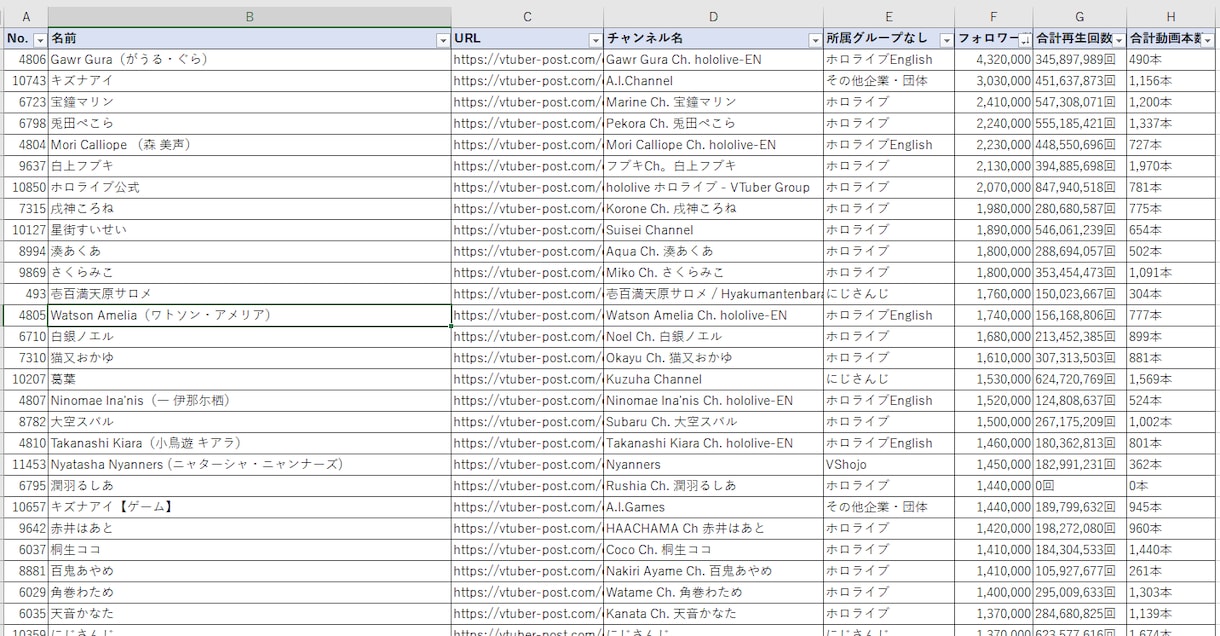The width and height of the screenshot is (1220, 636).
Task: Select column D by its header
Action: pyautogui.click(x=714, y=17)
